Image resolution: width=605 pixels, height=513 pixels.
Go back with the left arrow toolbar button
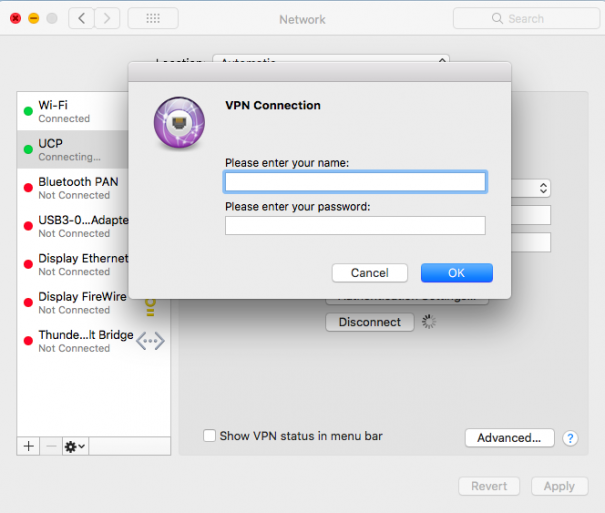pyautogui.click(x=81, y=18)
